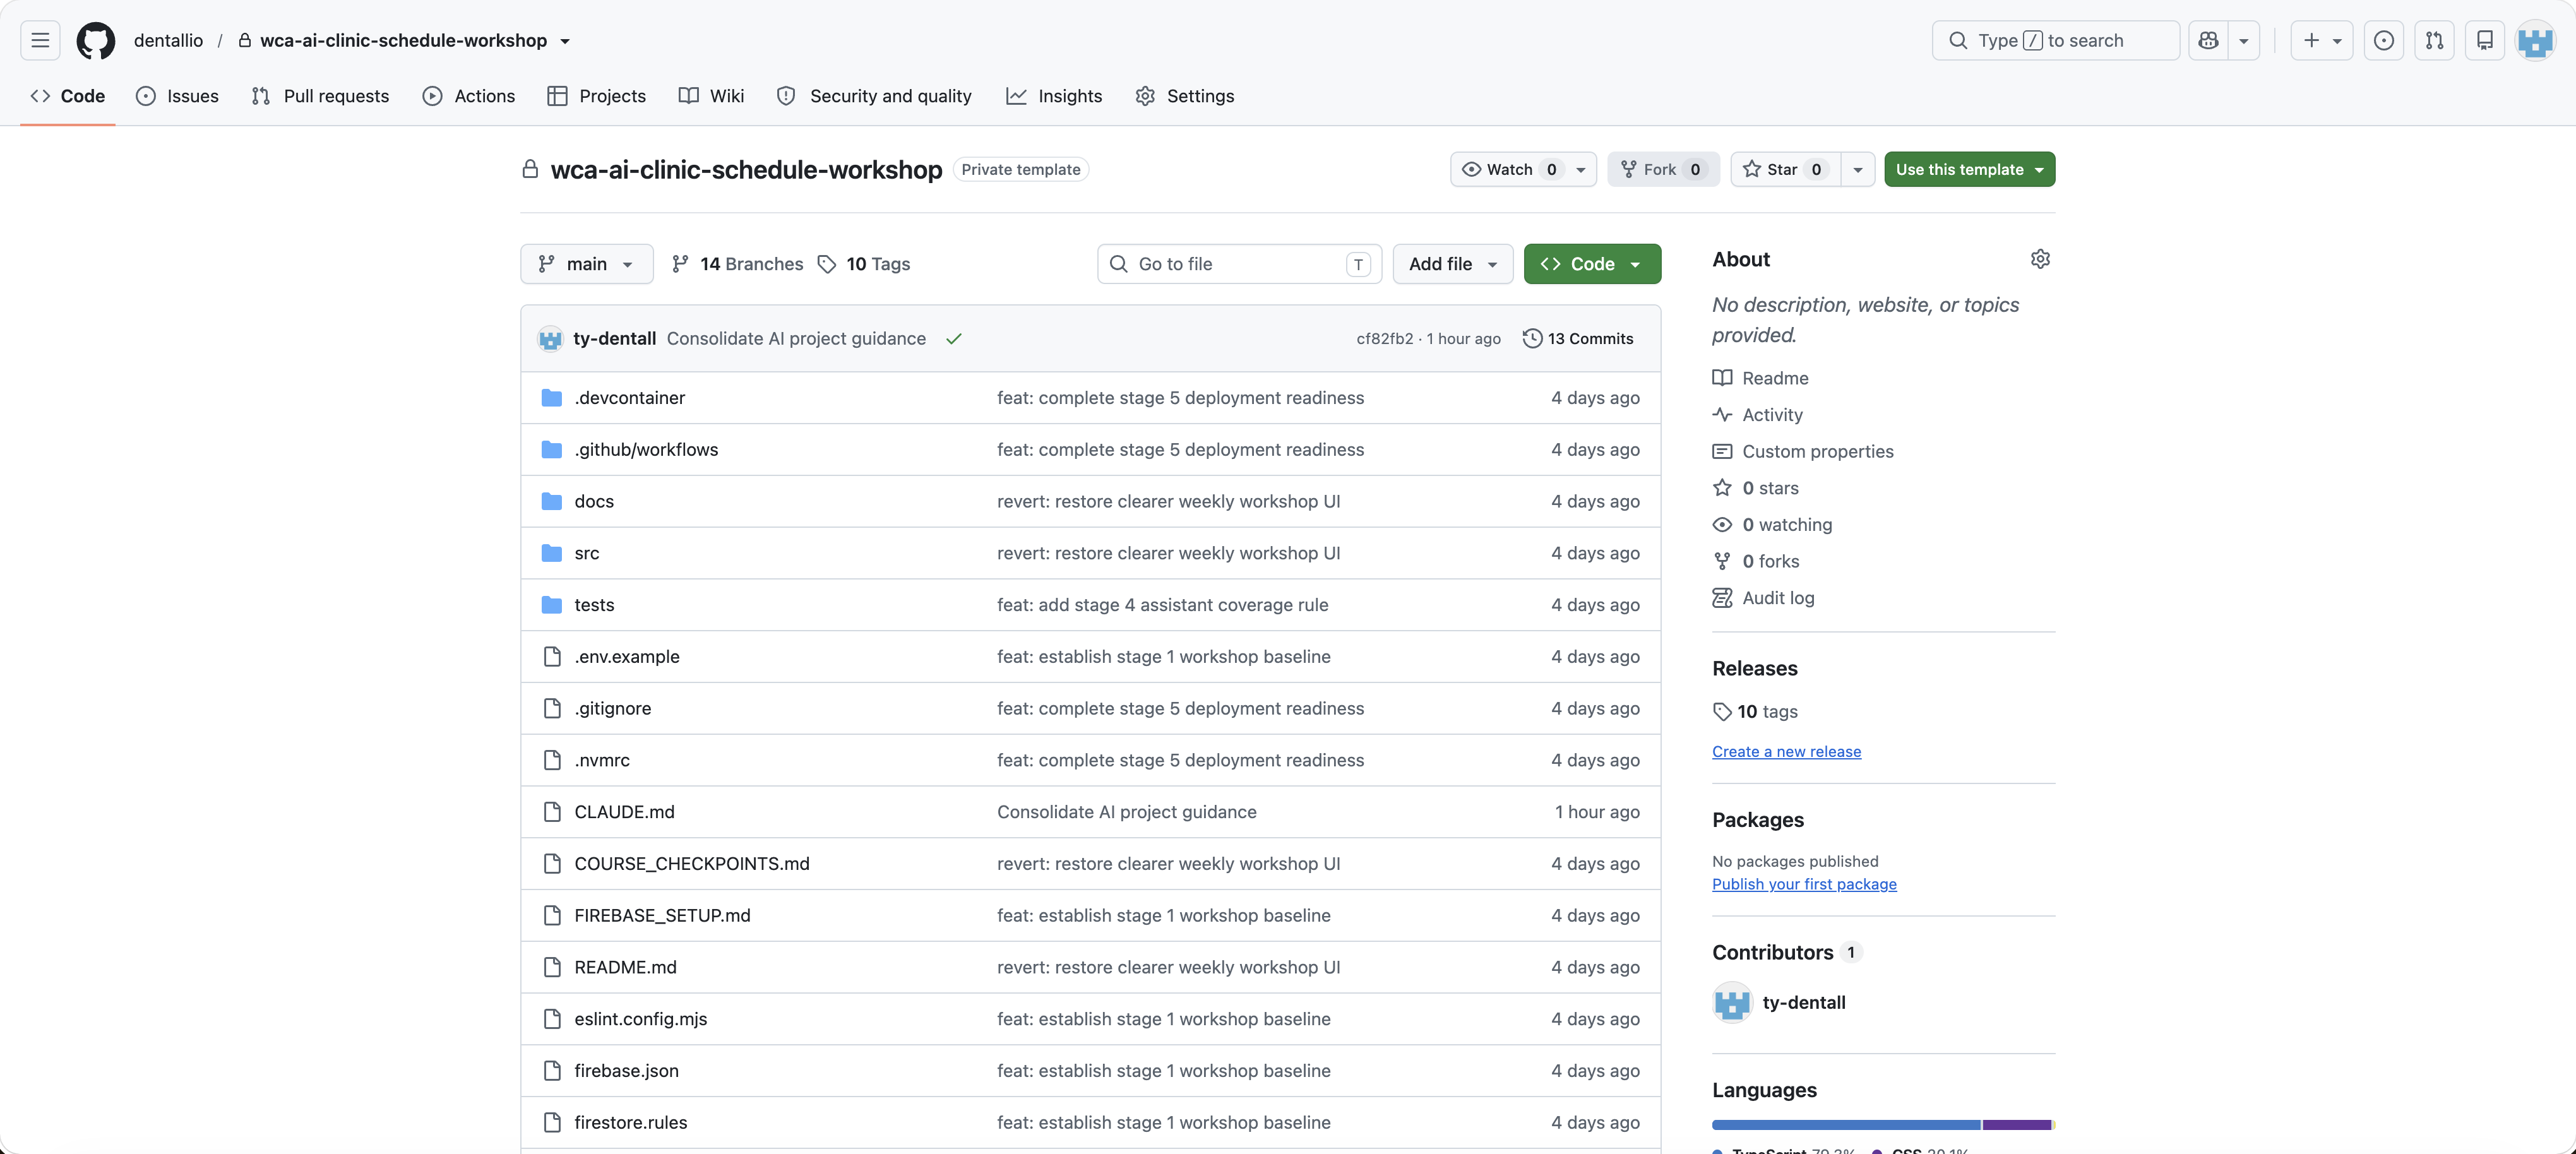The width and height of the screenshot is (2576, 1154).
Task: Open Custom properties link
Action: (x=1802, y=452)
